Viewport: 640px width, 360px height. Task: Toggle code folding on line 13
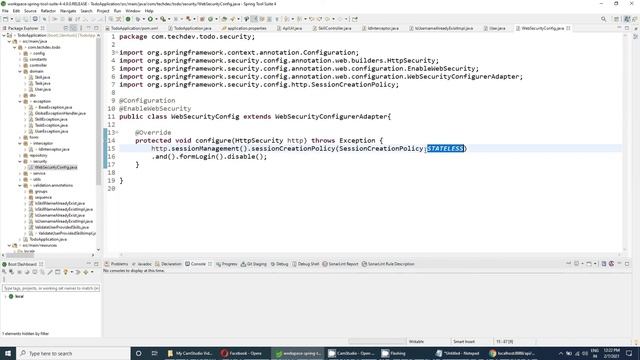pos(117,132)
